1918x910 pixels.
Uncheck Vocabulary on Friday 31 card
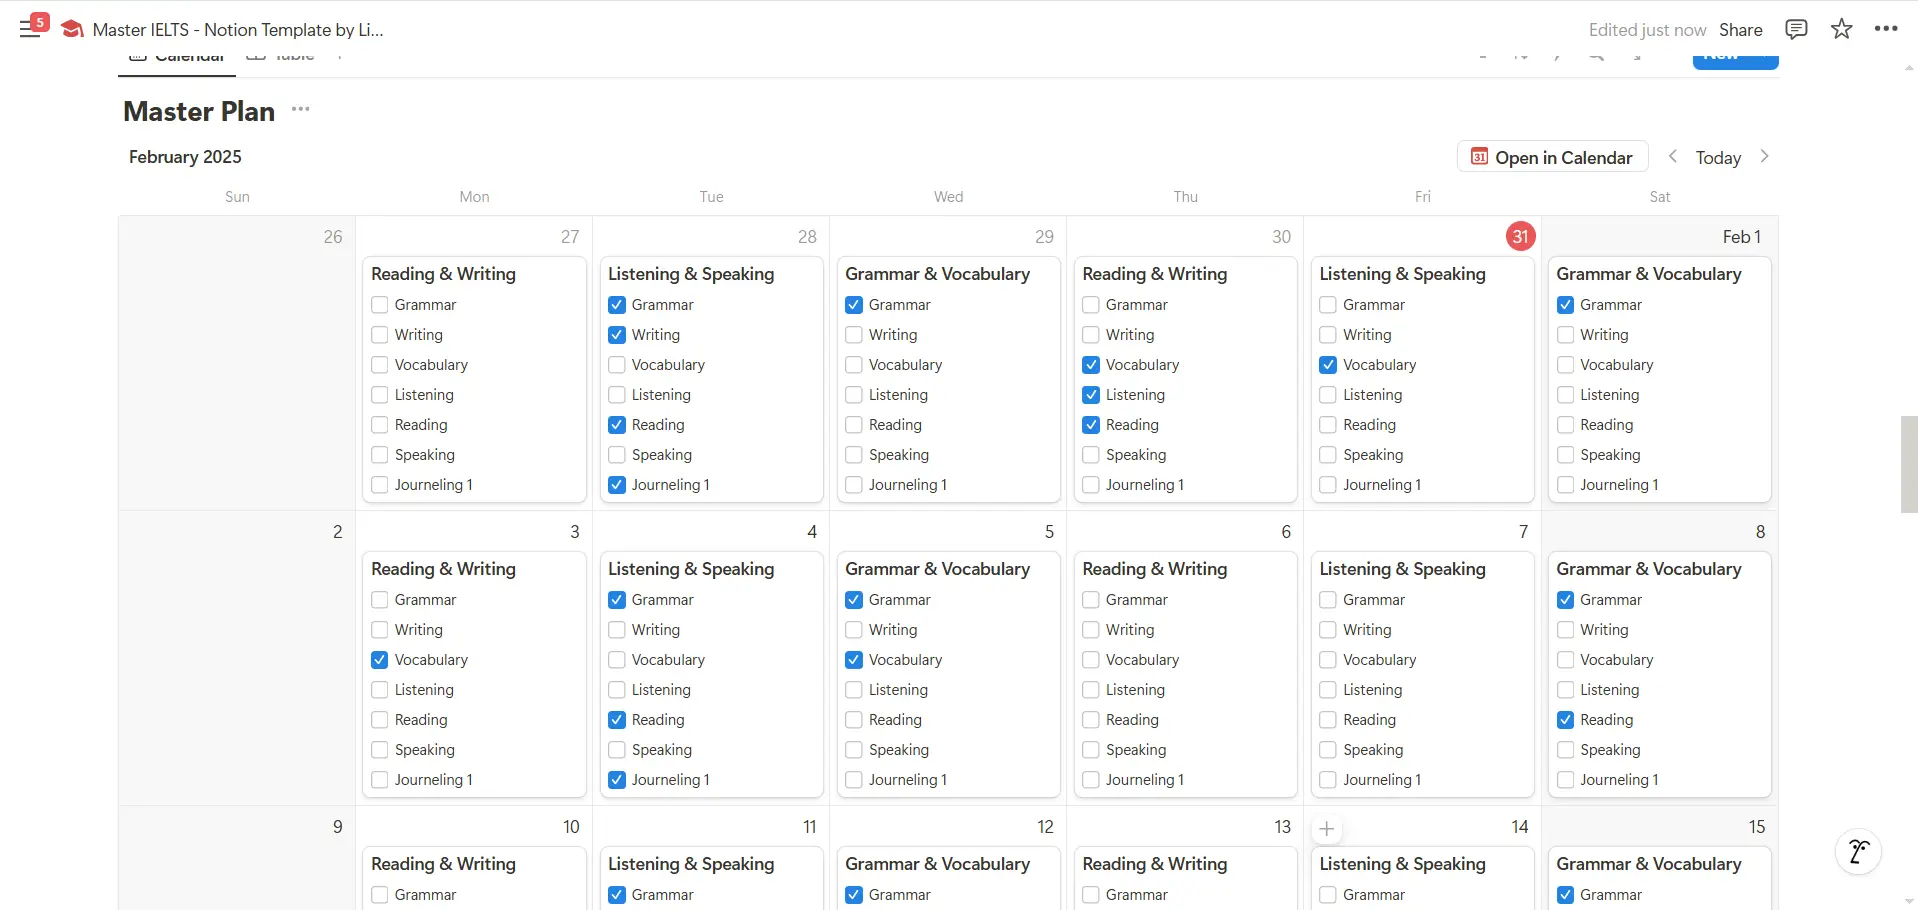[1328, 365]
